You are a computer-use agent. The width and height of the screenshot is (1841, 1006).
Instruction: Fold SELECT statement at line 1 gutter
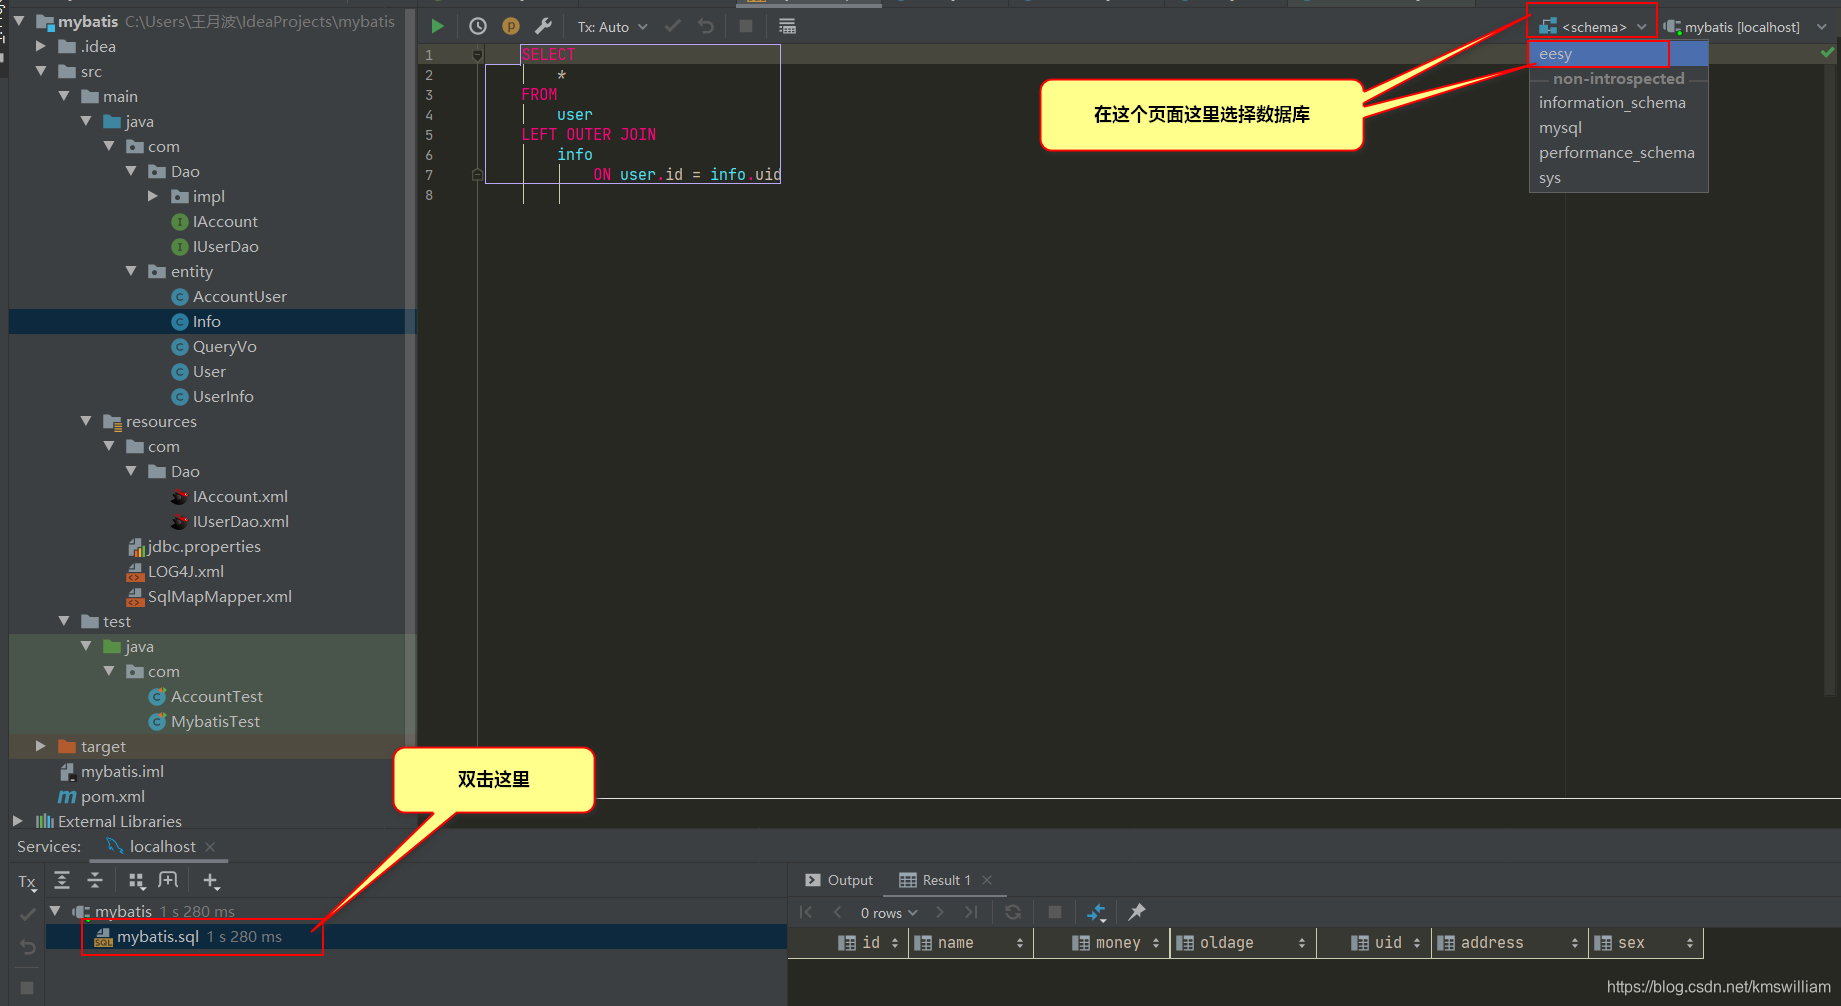tap(477, 55)
